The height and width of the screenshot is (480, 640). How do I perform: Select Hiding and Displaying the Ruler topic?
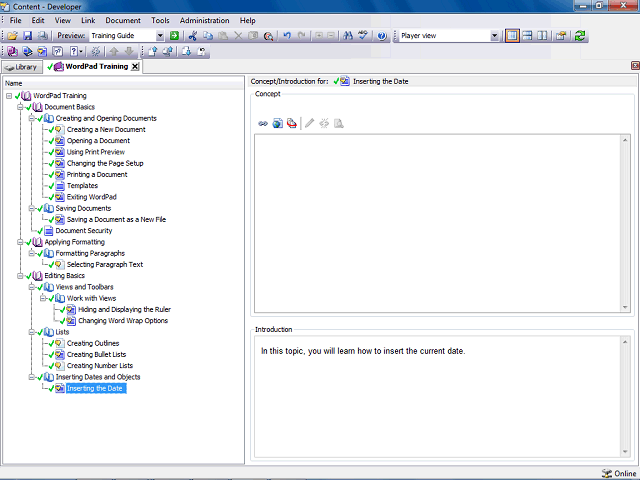pyautogui.click(x=124, y=309)
